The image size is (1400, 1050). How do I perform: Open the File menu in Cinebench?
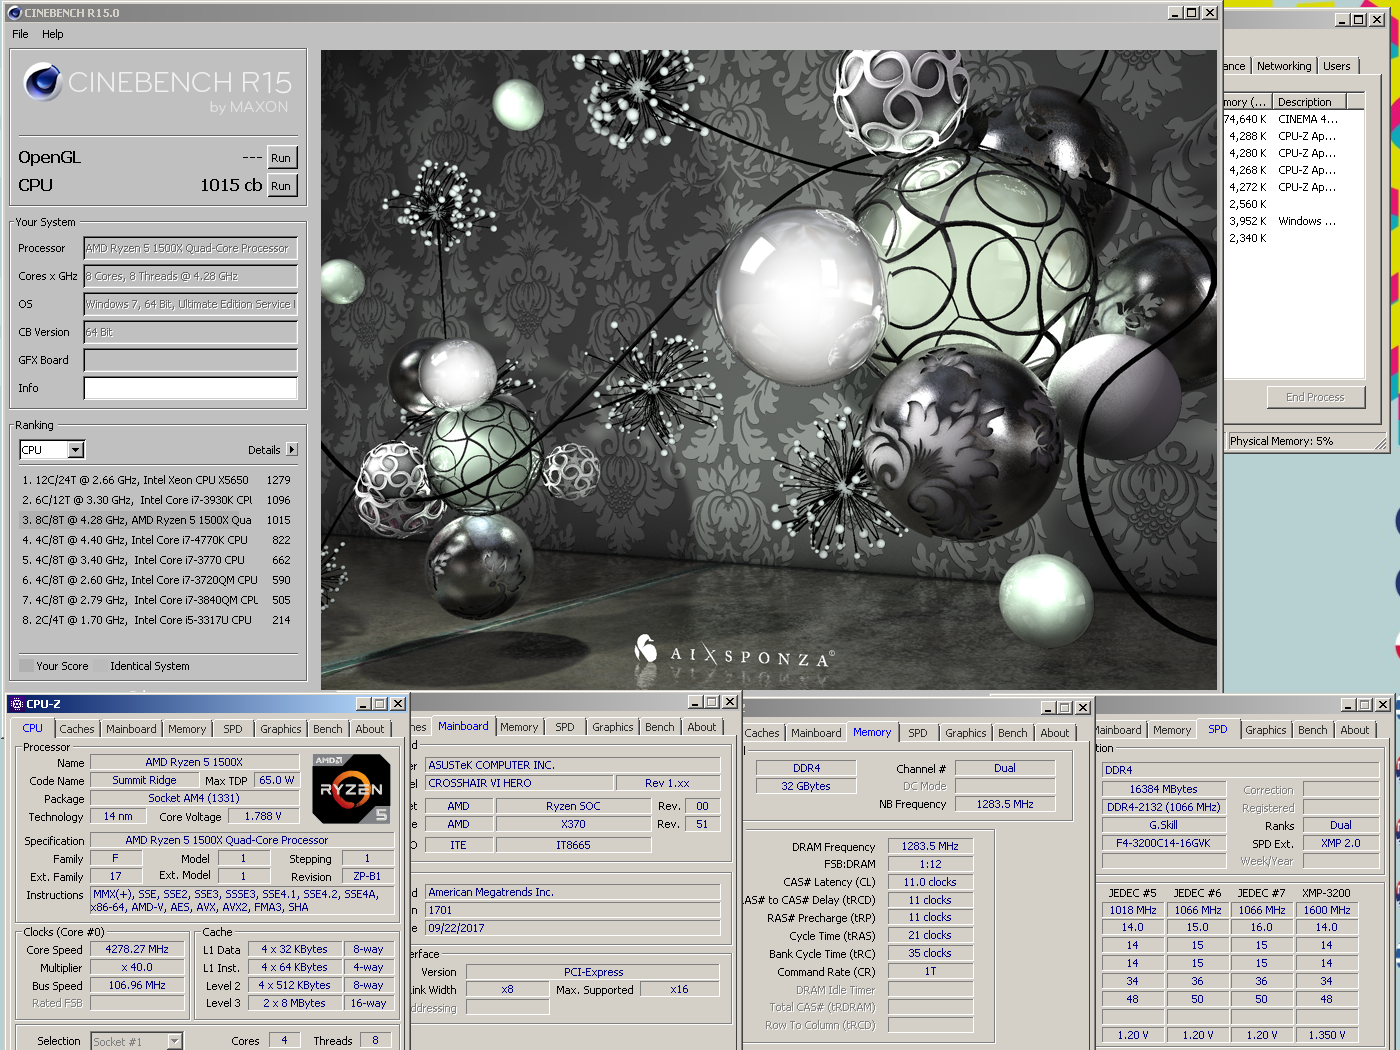click(x=20, y=34)
